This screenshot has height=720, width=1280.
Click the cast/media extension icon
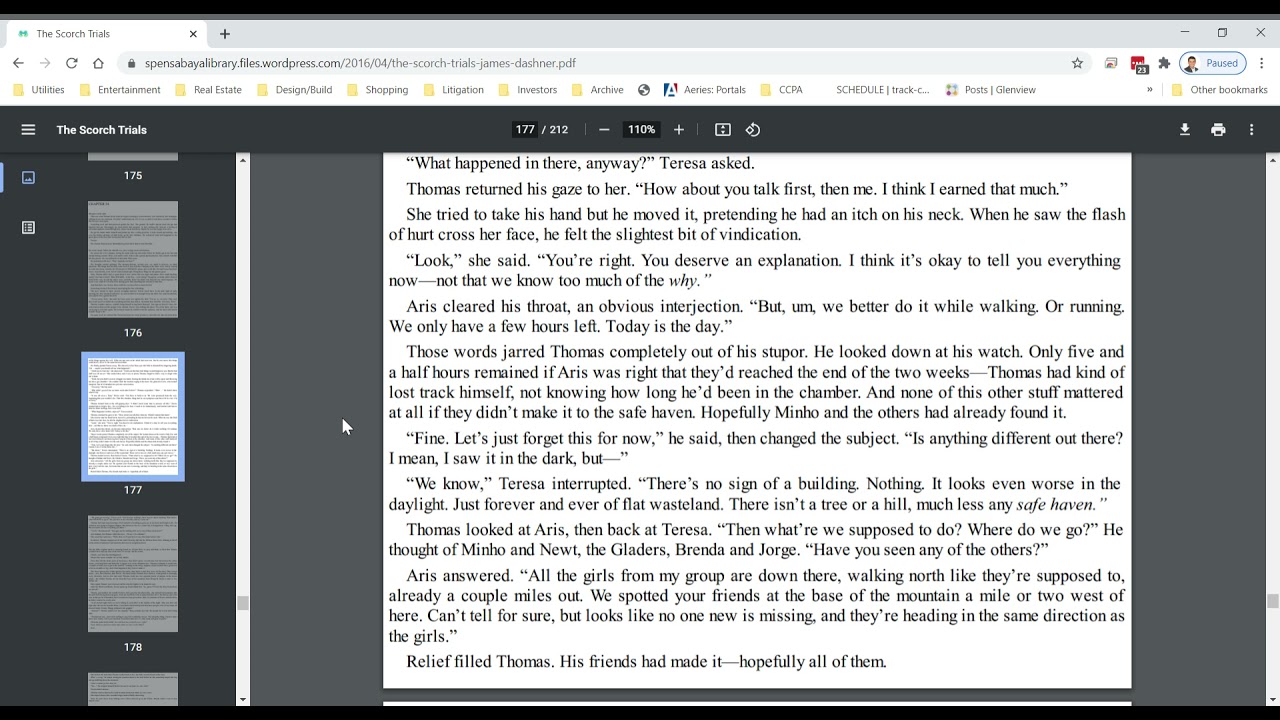point(1111,63)
